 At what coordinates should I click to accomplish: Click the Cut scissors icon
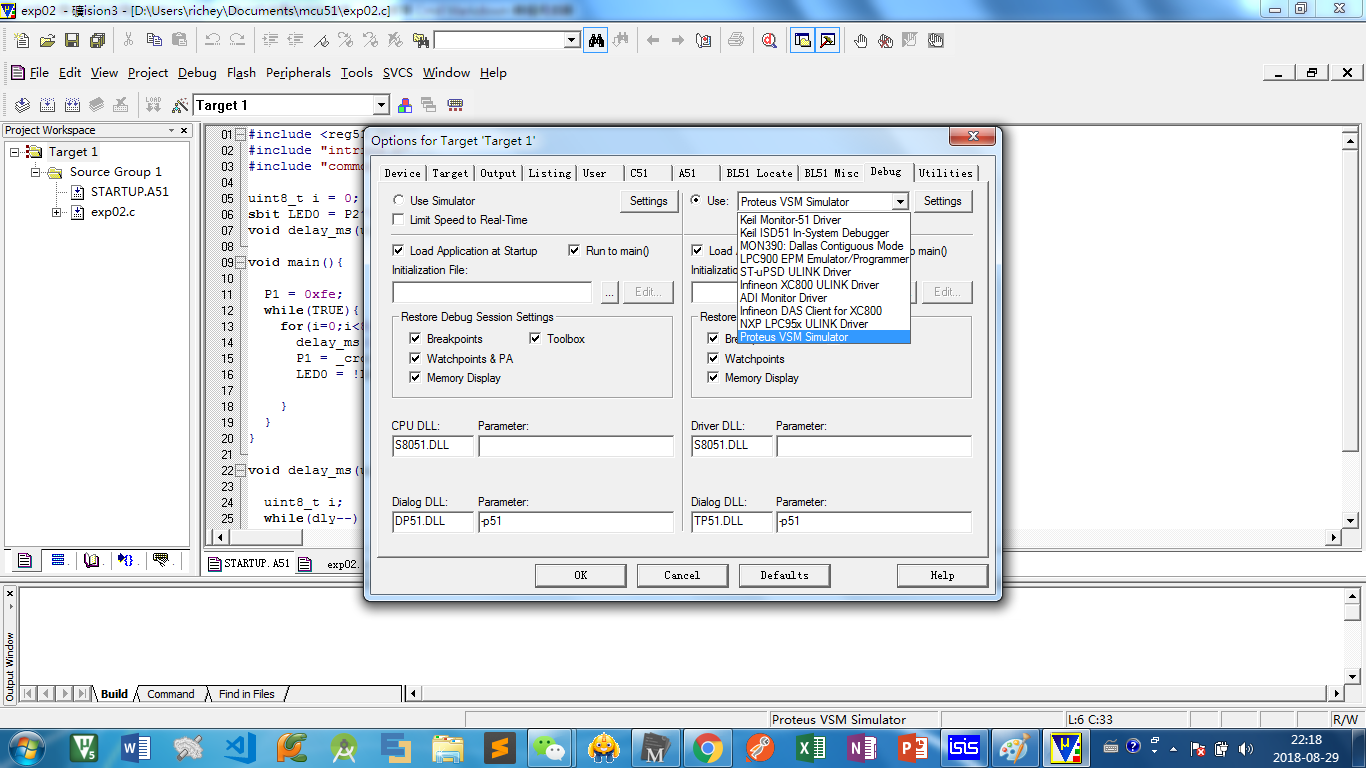pos(128,41)
